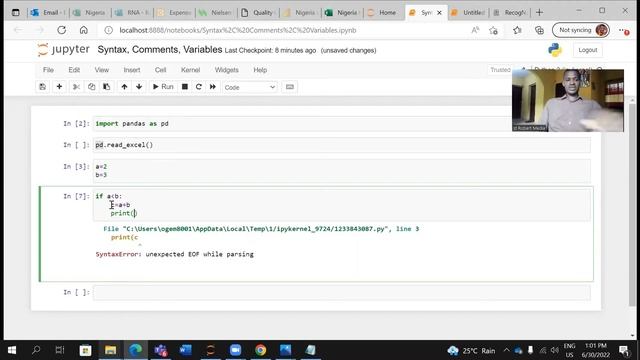Click the Logout button
Screen dimensions: 640x360
coord(587,50)
